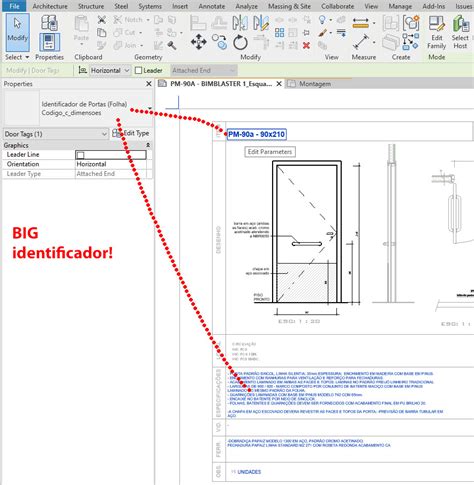474x485 pixels.
Task: Close the PM-90A view tab
Action: [x=279, y=84]
